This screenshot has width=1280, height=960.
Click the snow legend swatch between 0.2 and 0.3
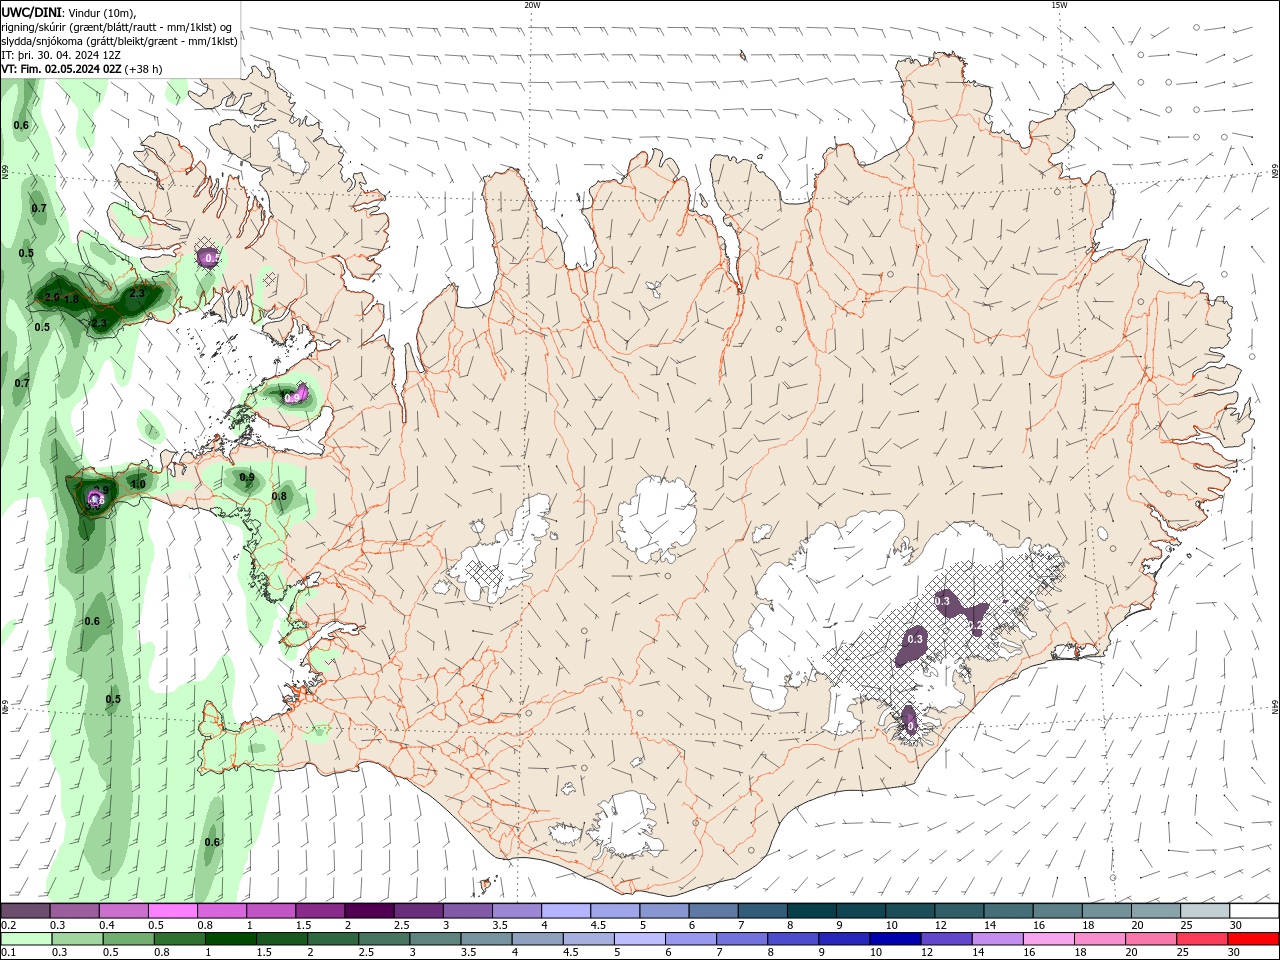tap(26, 911)
